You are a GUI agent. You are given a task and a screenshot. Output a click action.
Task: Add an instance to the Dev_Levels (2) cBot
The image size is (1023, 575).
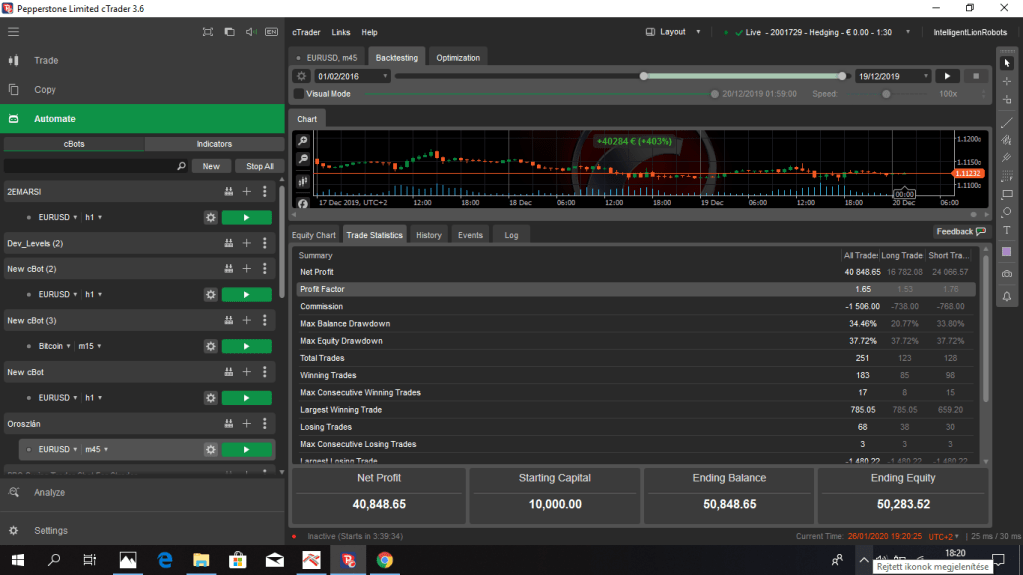point(246,243)
